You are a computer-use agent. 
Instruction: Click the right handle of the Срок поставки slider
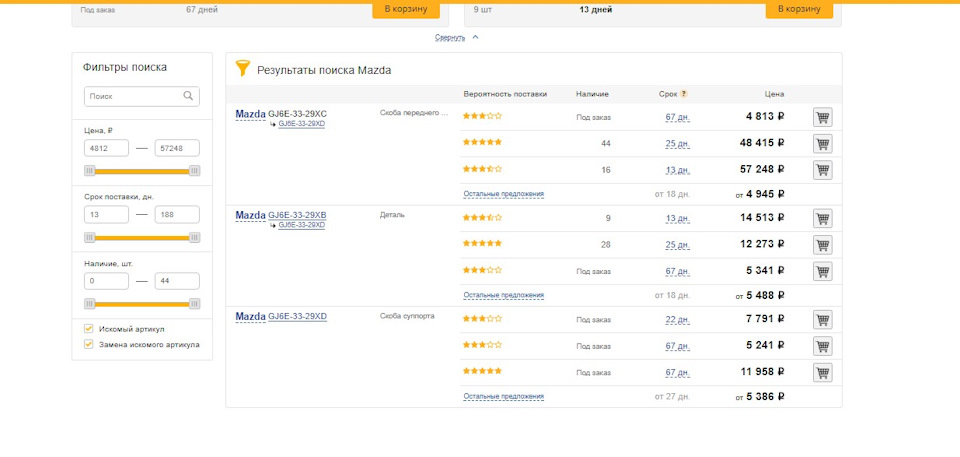pyautogui.click(x=194, y=238)
